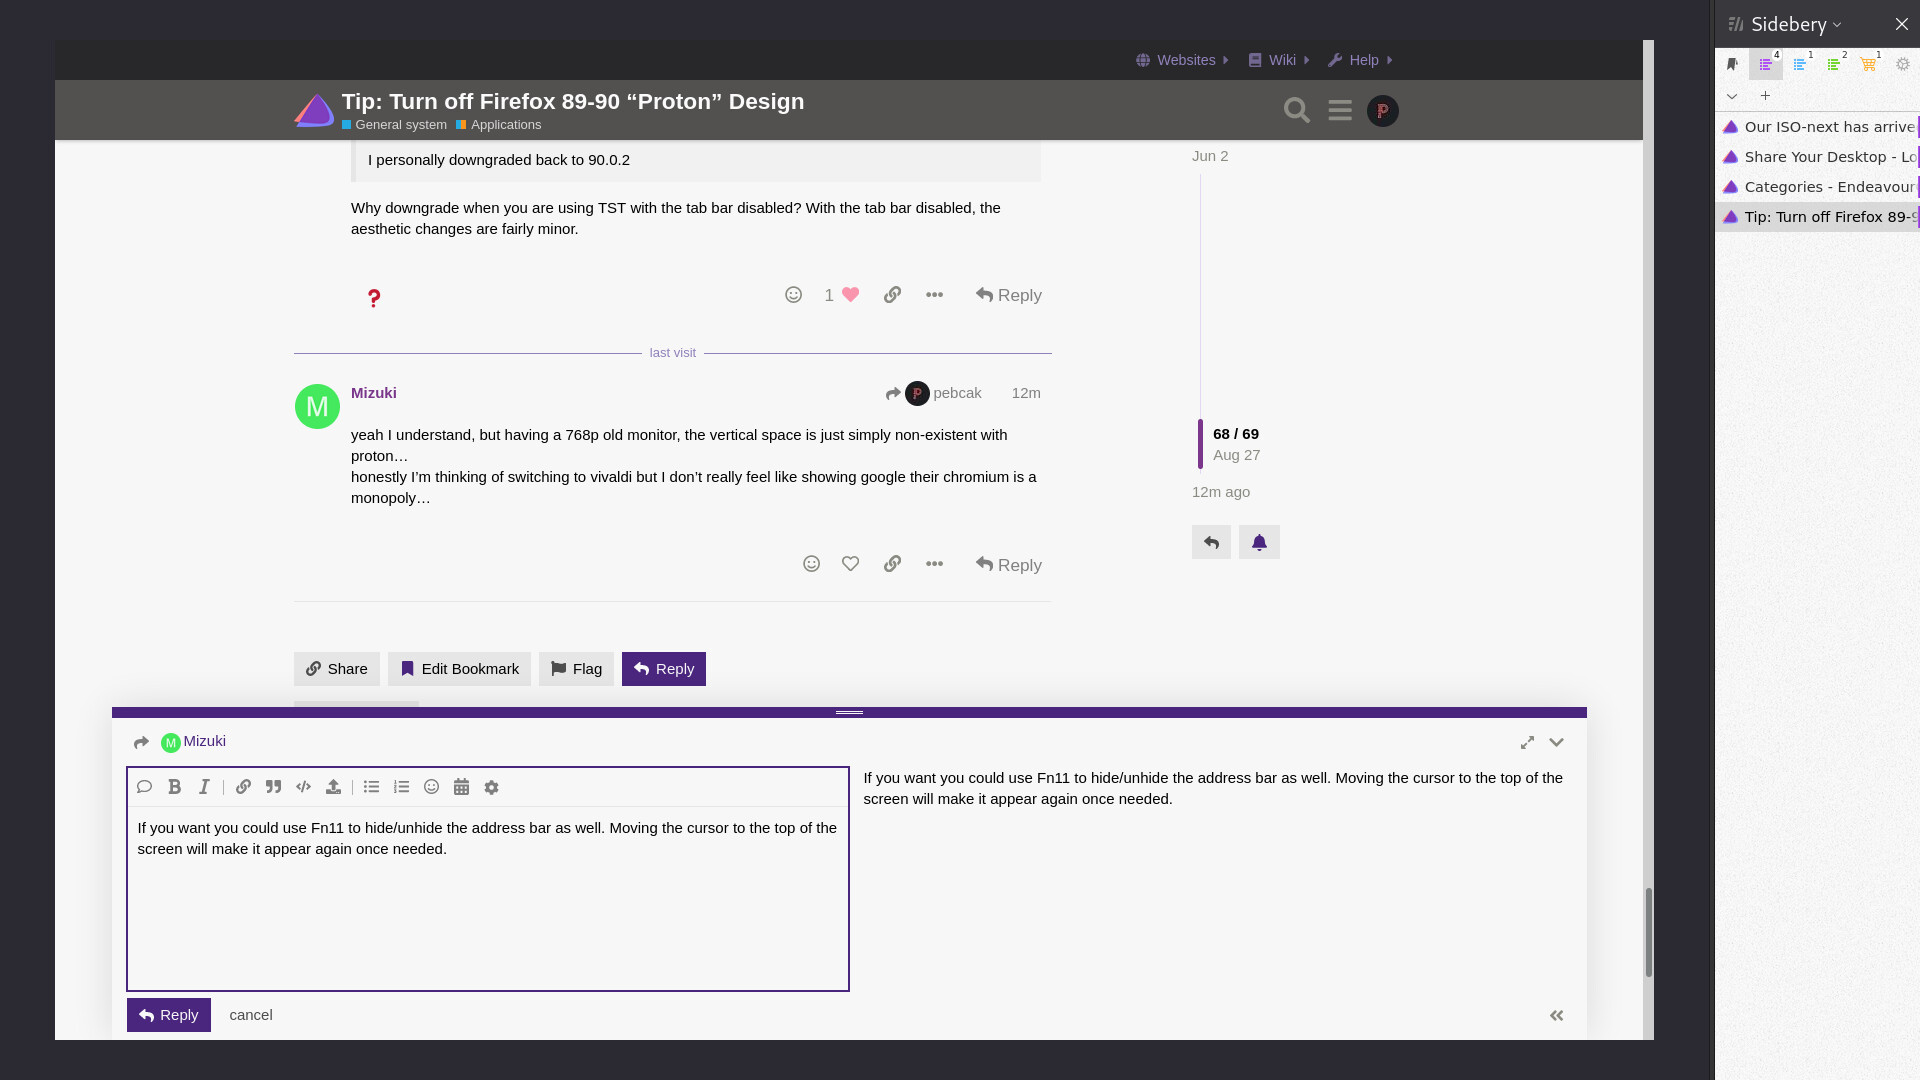This screenshot has height=1080, width=1920.
Task: Copy the link to Mizuki's post
Action: (x=892, y=564)
